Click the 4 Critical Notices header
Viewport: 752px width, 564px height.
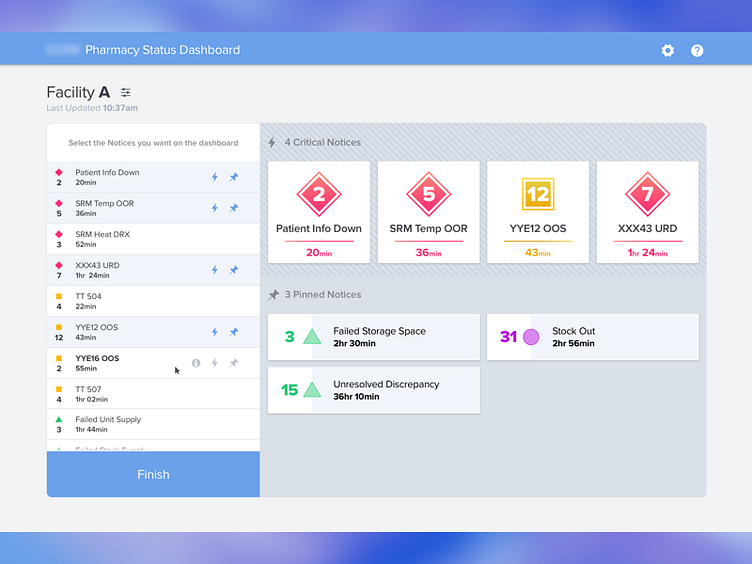(x=323, y=142)
